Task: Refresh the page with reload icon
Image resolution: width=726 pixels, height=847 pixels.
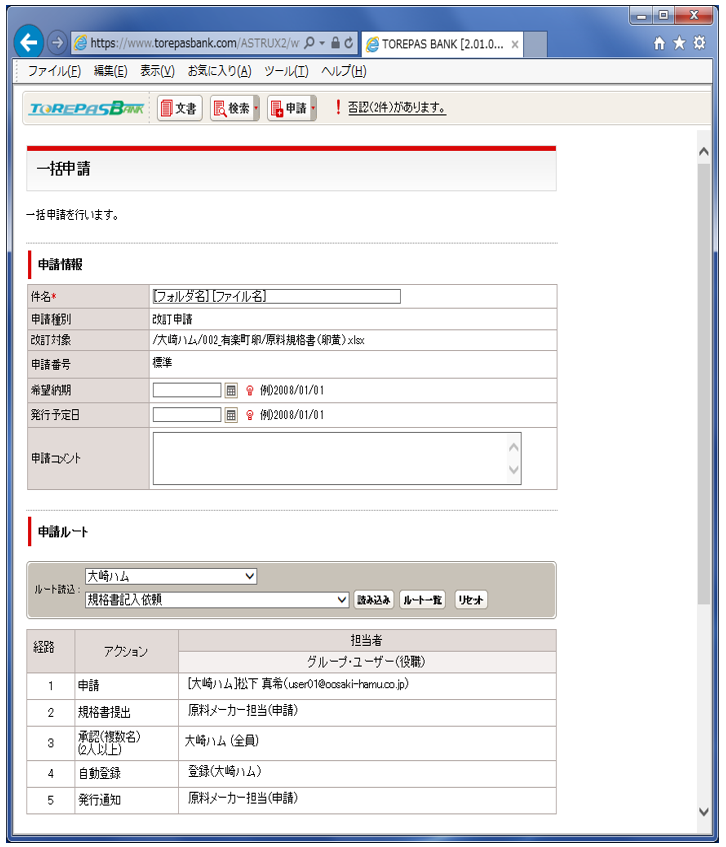Action: coord(349,43)
